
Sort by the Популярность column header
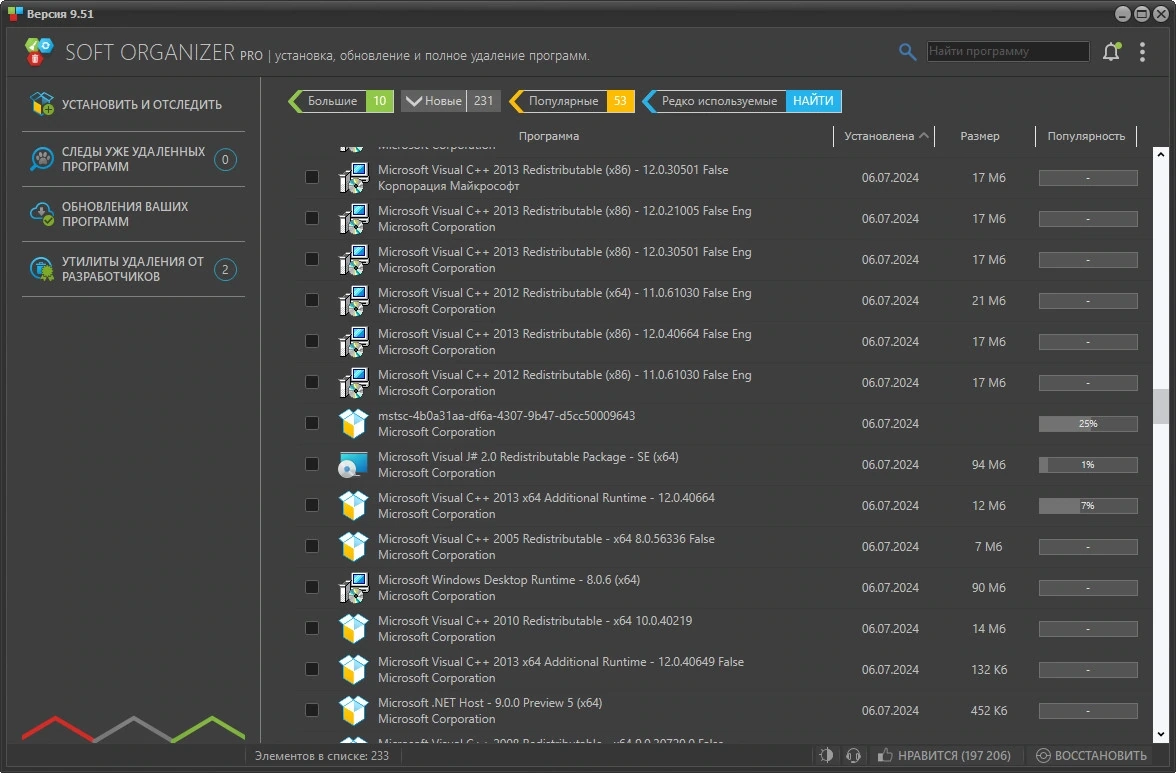pyautogui.click(x=1086, y=136)
